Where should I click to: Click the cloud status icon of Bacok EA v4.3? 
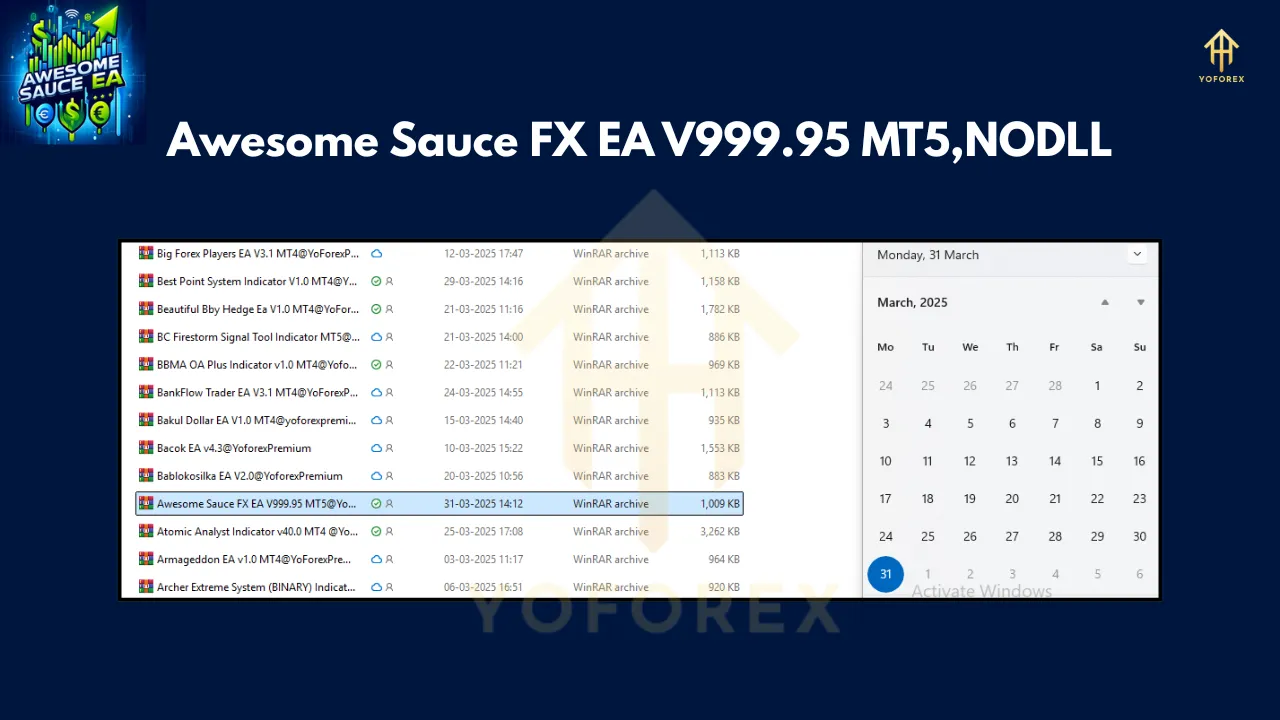[377, 448]
